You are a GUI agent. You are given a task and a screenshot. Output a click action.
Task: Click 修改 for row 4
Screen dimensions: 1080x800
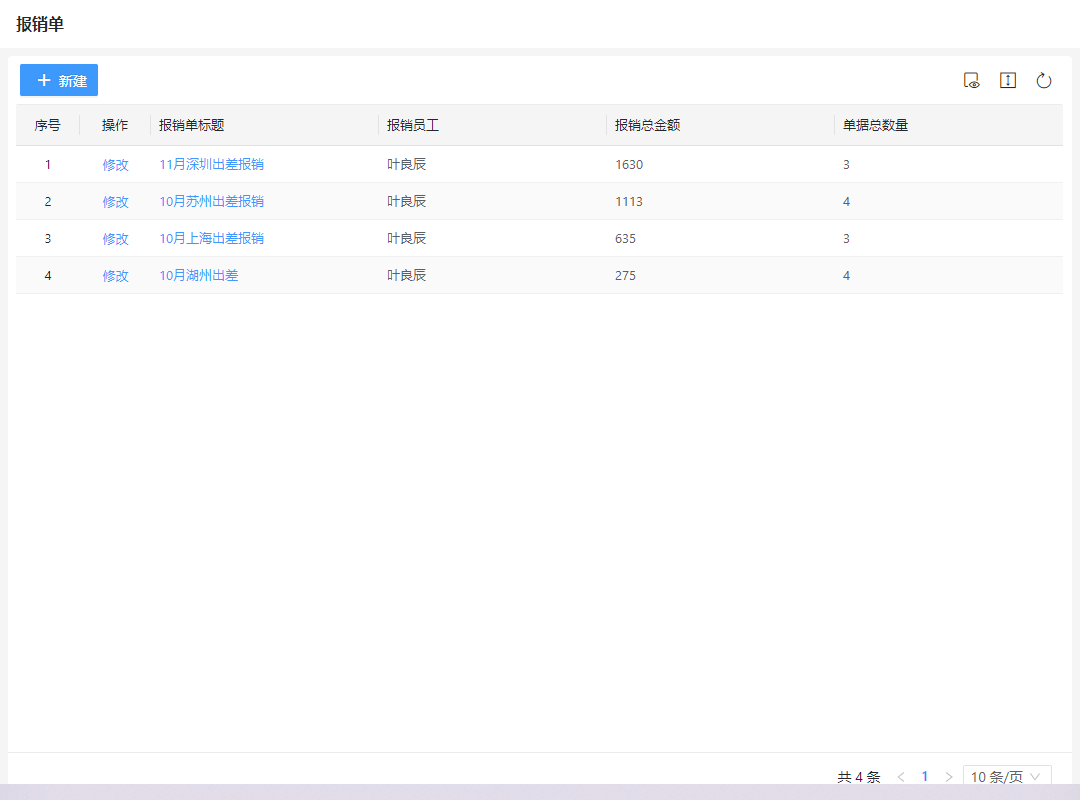pyautogui.click(x=115, y=276)
